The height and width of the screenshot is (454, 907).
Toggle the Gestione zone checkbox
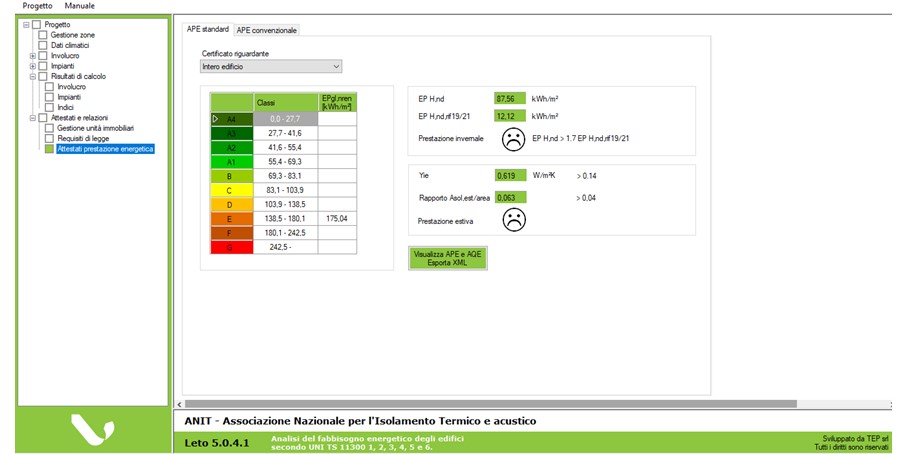point(42,35)
